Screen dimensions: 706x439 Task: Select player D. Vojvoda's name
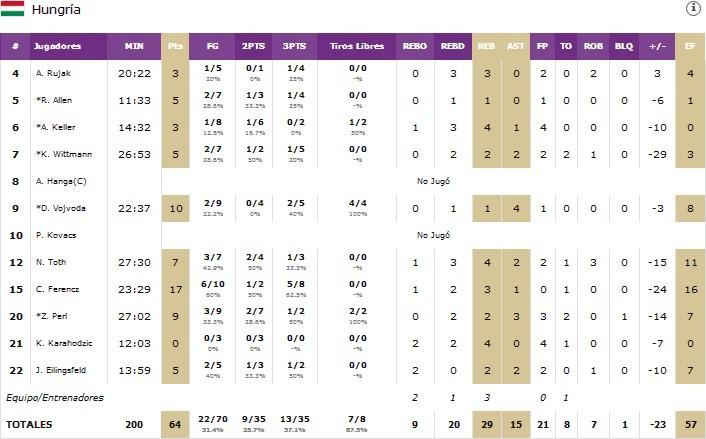click(x=56, y=208)
